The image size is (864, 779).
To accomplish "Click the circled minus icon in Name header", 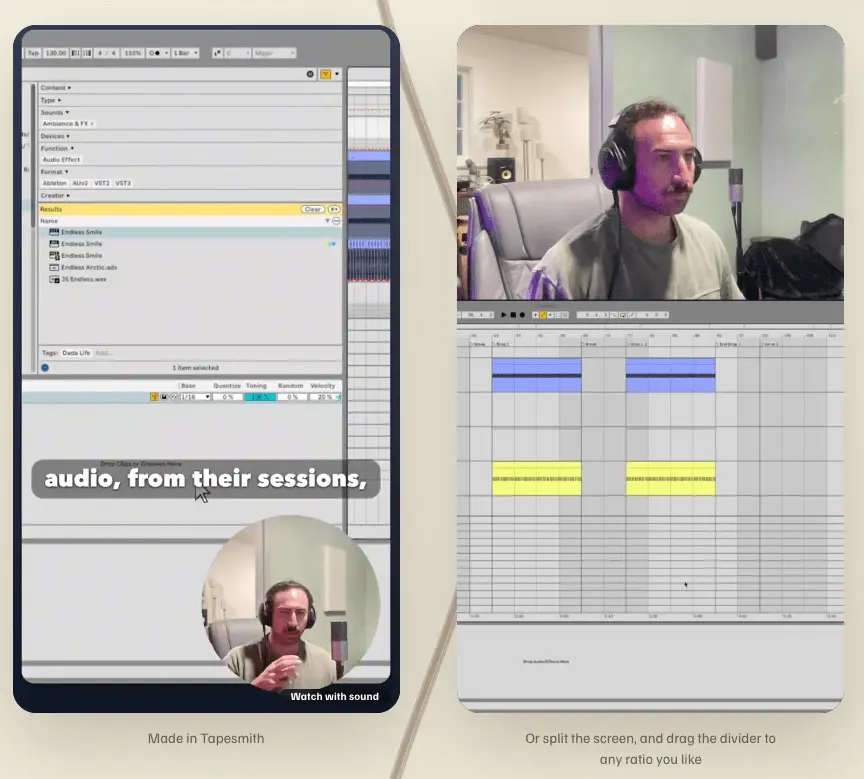I will 337,221.
